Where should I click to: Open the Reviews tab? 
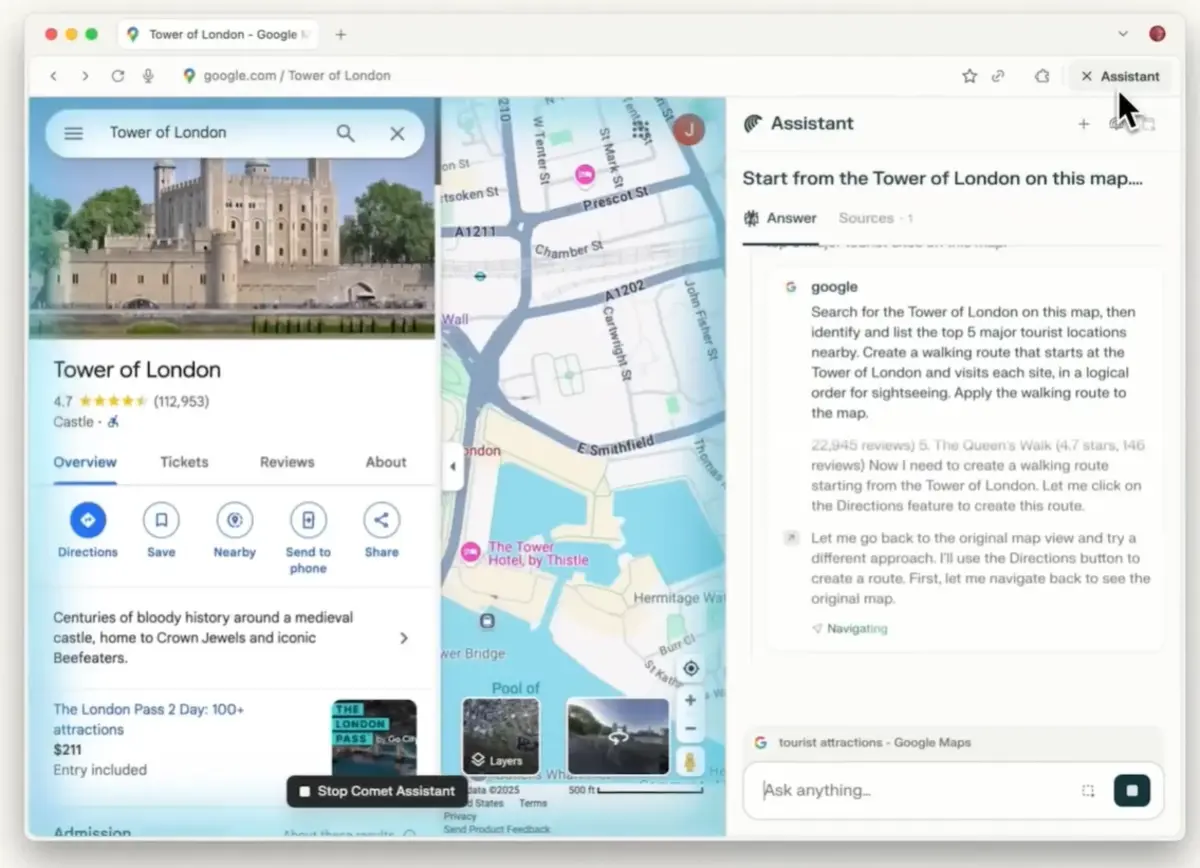click(287, 462)
